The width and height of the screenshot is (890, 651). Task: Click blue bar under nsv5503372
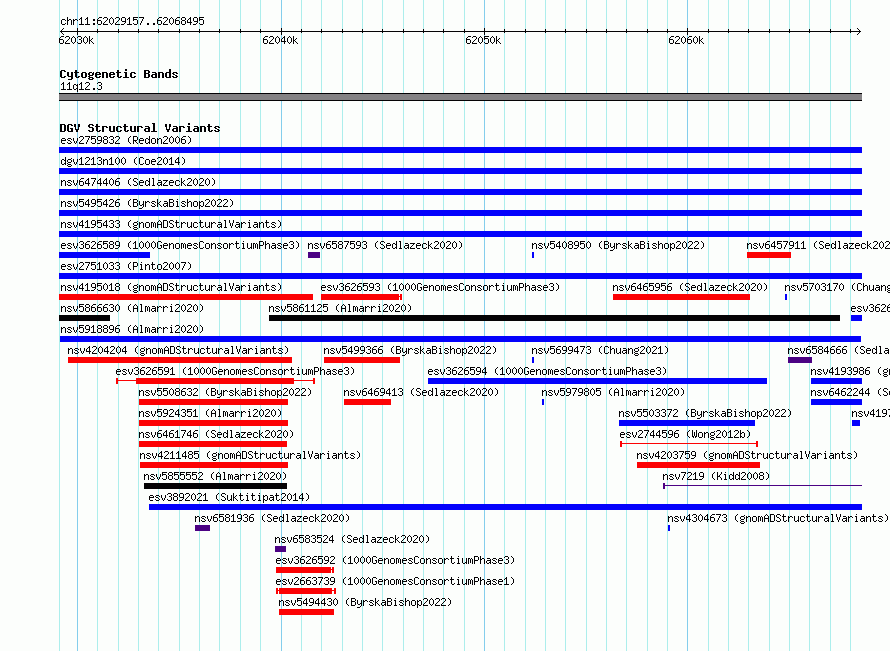687,423
